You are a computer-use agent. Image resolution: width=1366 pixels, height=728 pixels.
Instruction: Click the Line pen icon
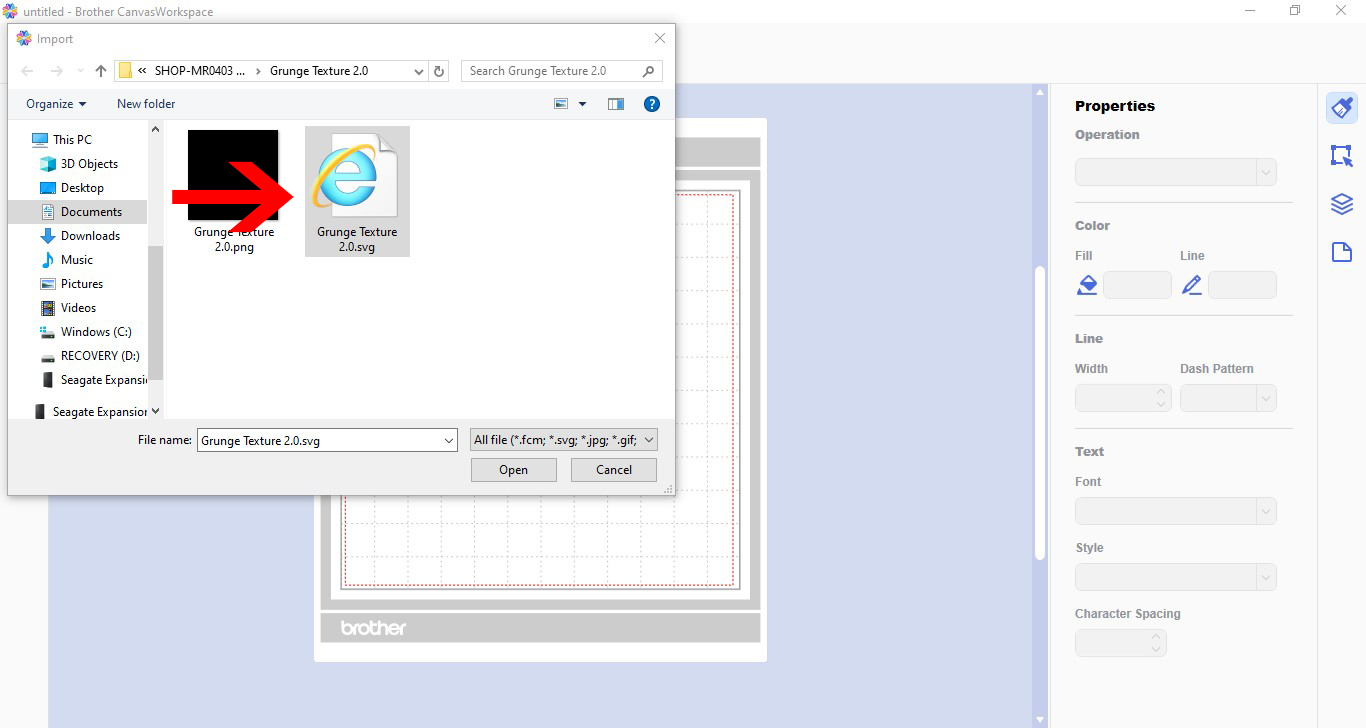point(1191,284)
